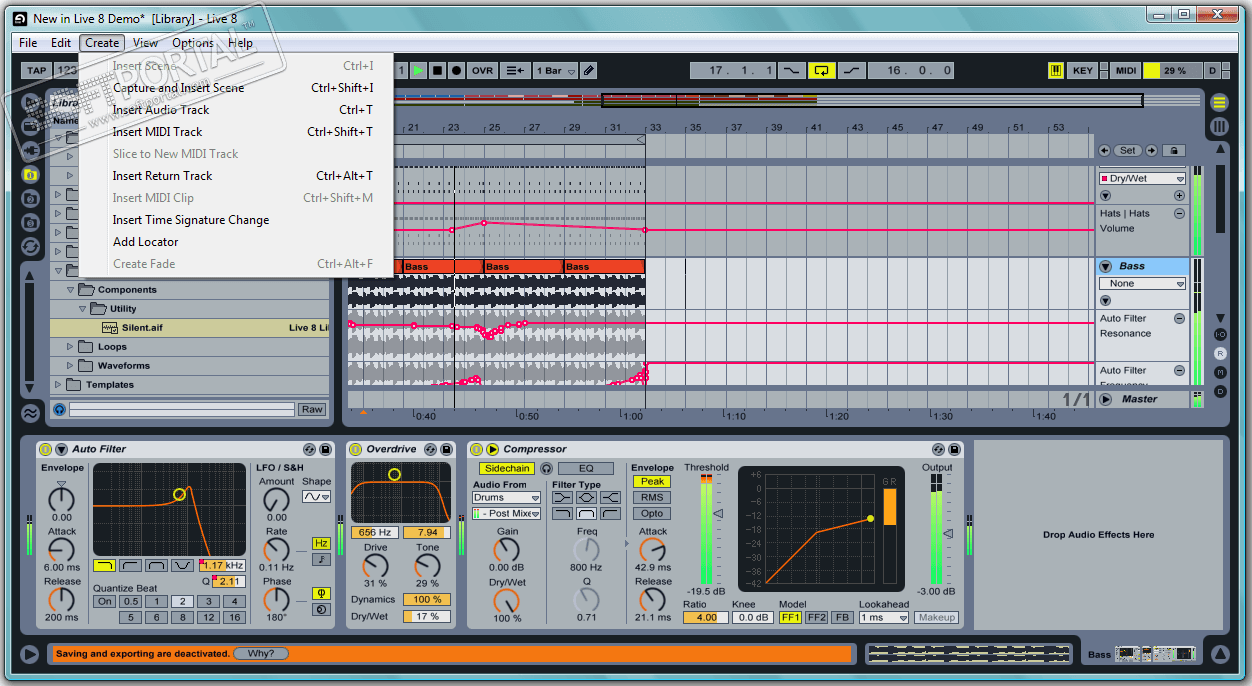Screen dimensions: 1252x686
Task: Select the Auto Filter low-pass filter shape
Action: click(104, 566)
